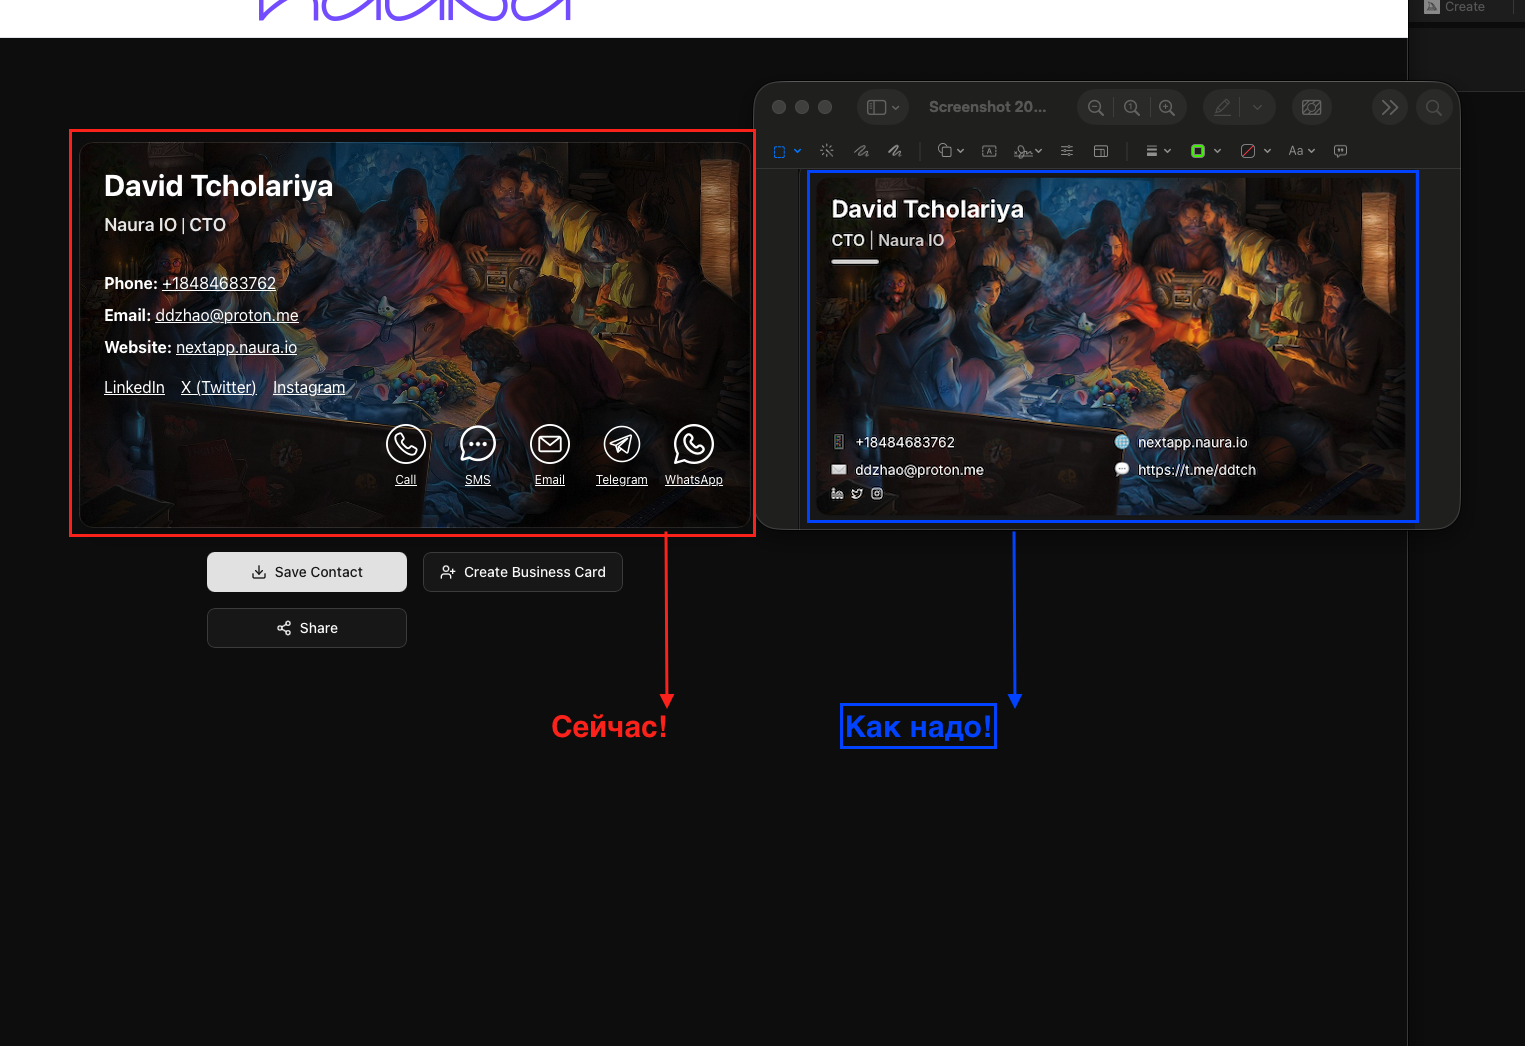Image resolution: width=1525 pixels, height=1046 pixels.
Task: Open the Adjust Color sliders in Preview
Action: pyautogui.click(x=1066, y=150)
